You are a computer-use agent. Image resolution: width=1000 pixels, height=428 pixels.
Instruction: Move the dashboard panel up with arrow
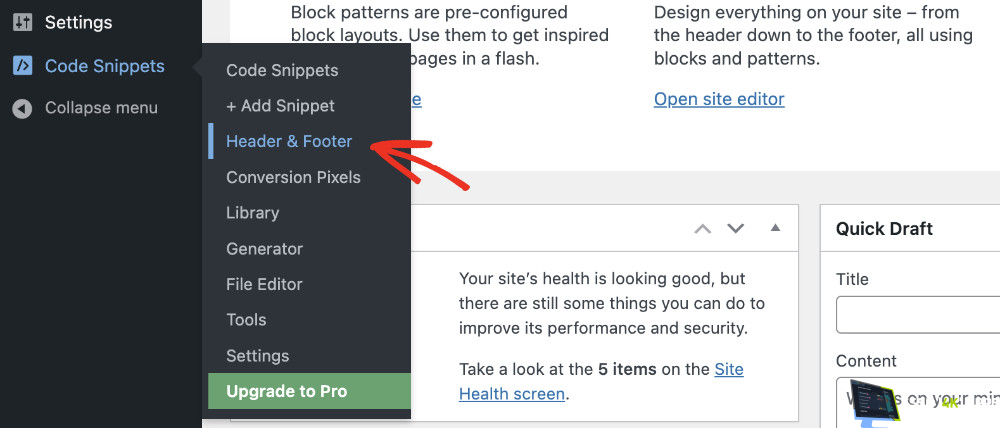pos(703,229)
